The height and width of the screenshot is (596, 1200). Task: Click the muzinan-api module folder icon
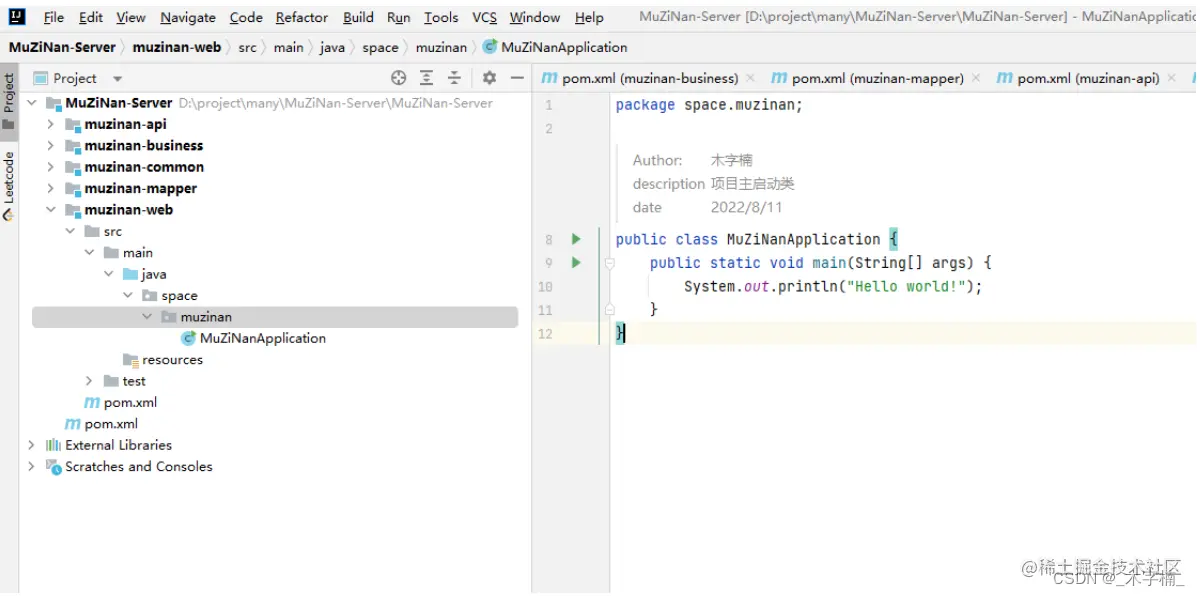[x=72, y=124]
